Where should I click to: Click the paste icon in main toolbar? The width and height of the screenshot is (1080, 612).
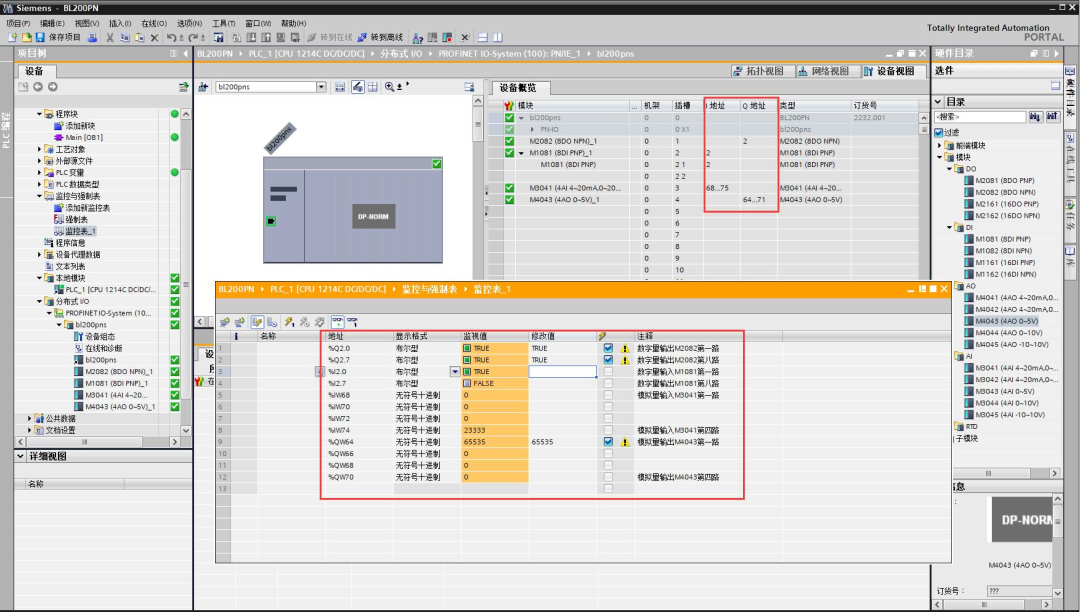click(139, 37)
